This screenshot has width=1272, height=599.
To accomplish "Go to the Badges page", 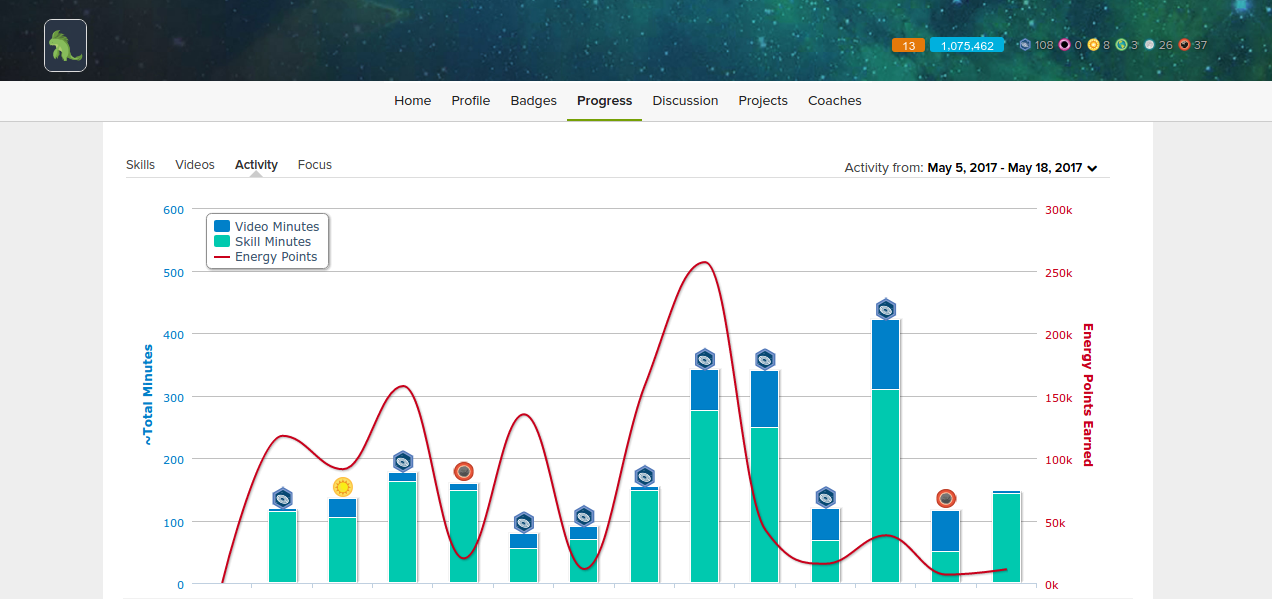I will tap(533, 101).
